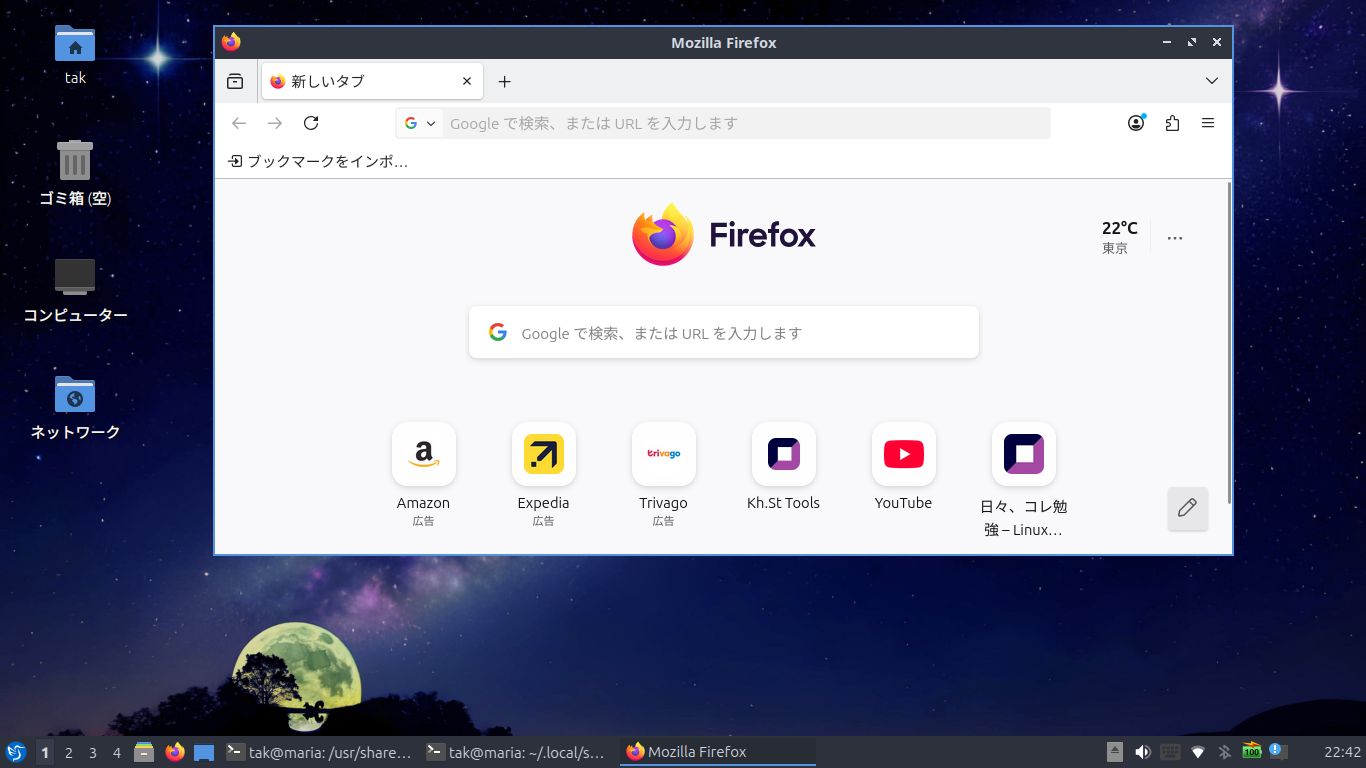Launch the Amazon sponsored shortcut
Image resolution: width=1366 pixels, height=768 pixels.
coord(423,454)
